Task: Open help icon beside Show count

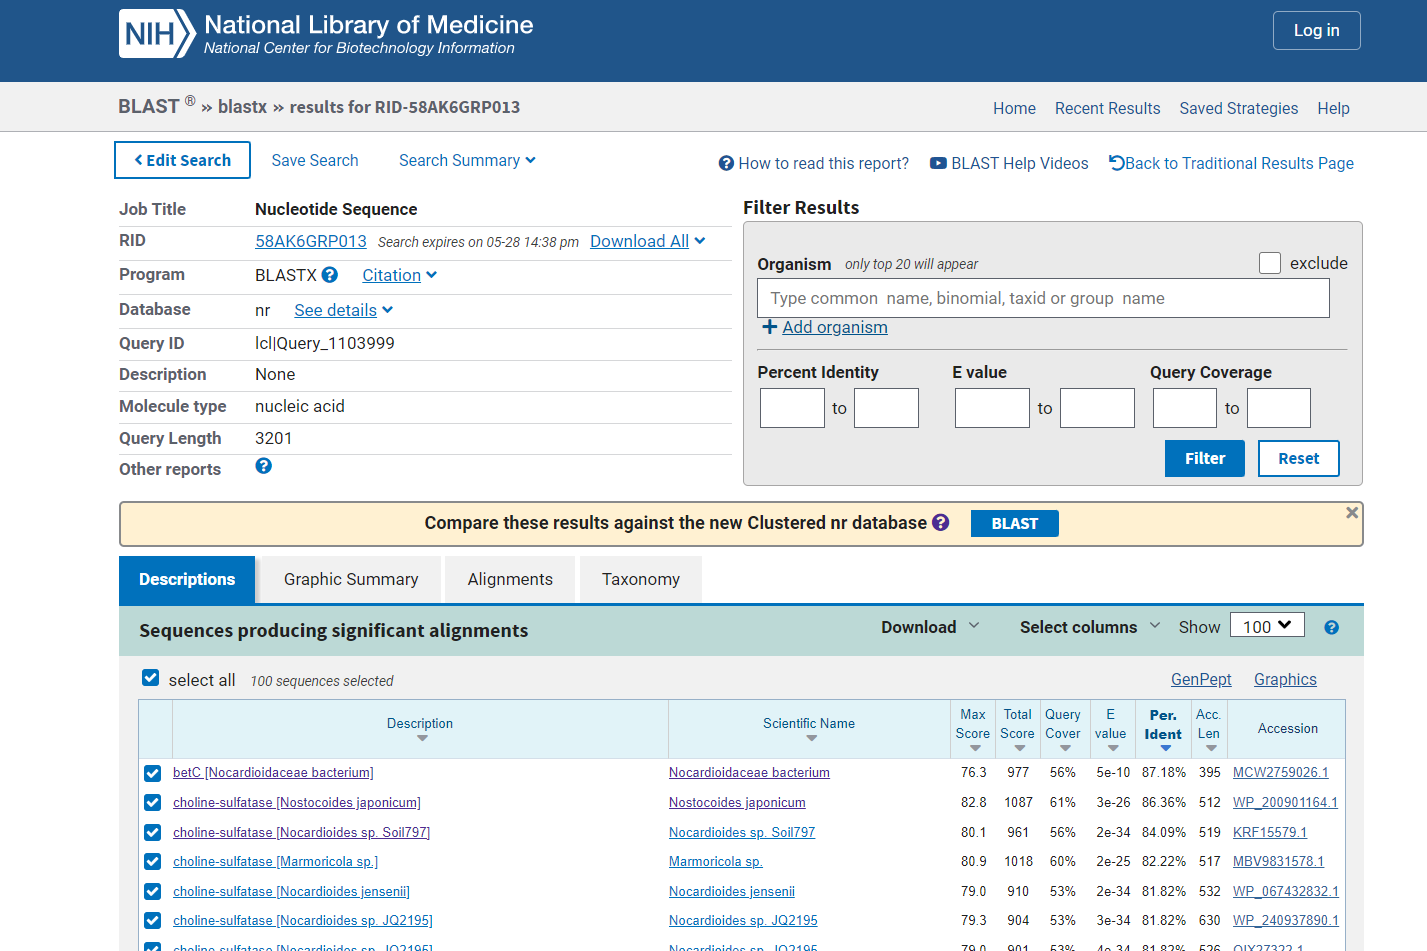Action: (1331, 628)
